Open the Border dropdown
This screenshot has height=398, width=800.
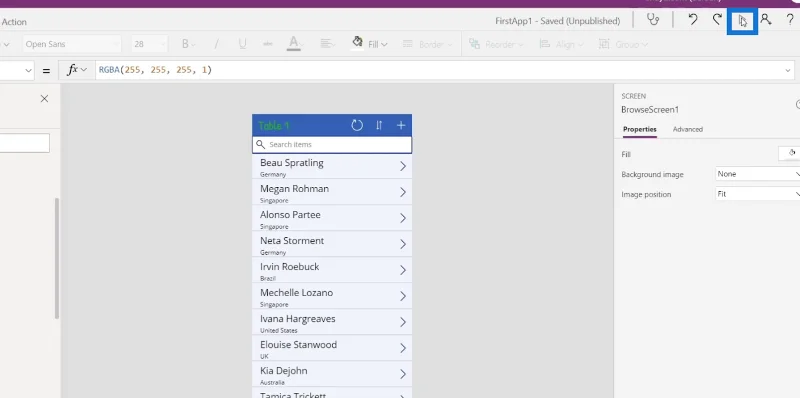pos(428,44)
